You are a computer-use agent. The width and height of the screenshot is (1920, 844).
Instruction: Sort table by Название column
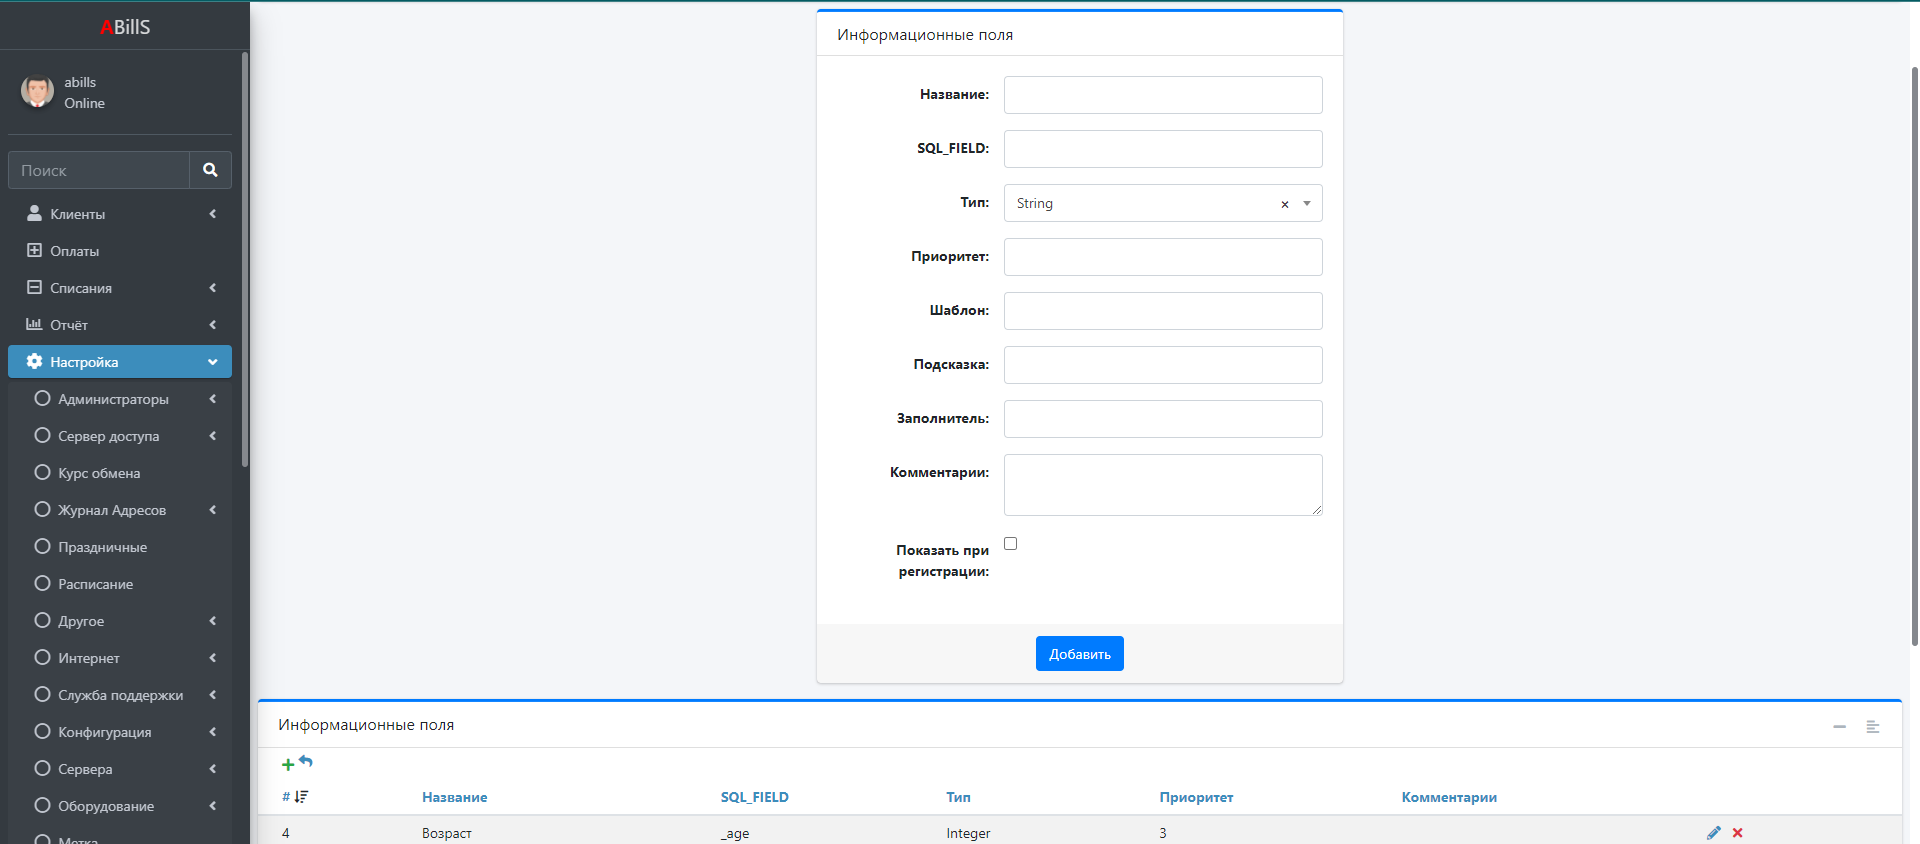(454, 797)
